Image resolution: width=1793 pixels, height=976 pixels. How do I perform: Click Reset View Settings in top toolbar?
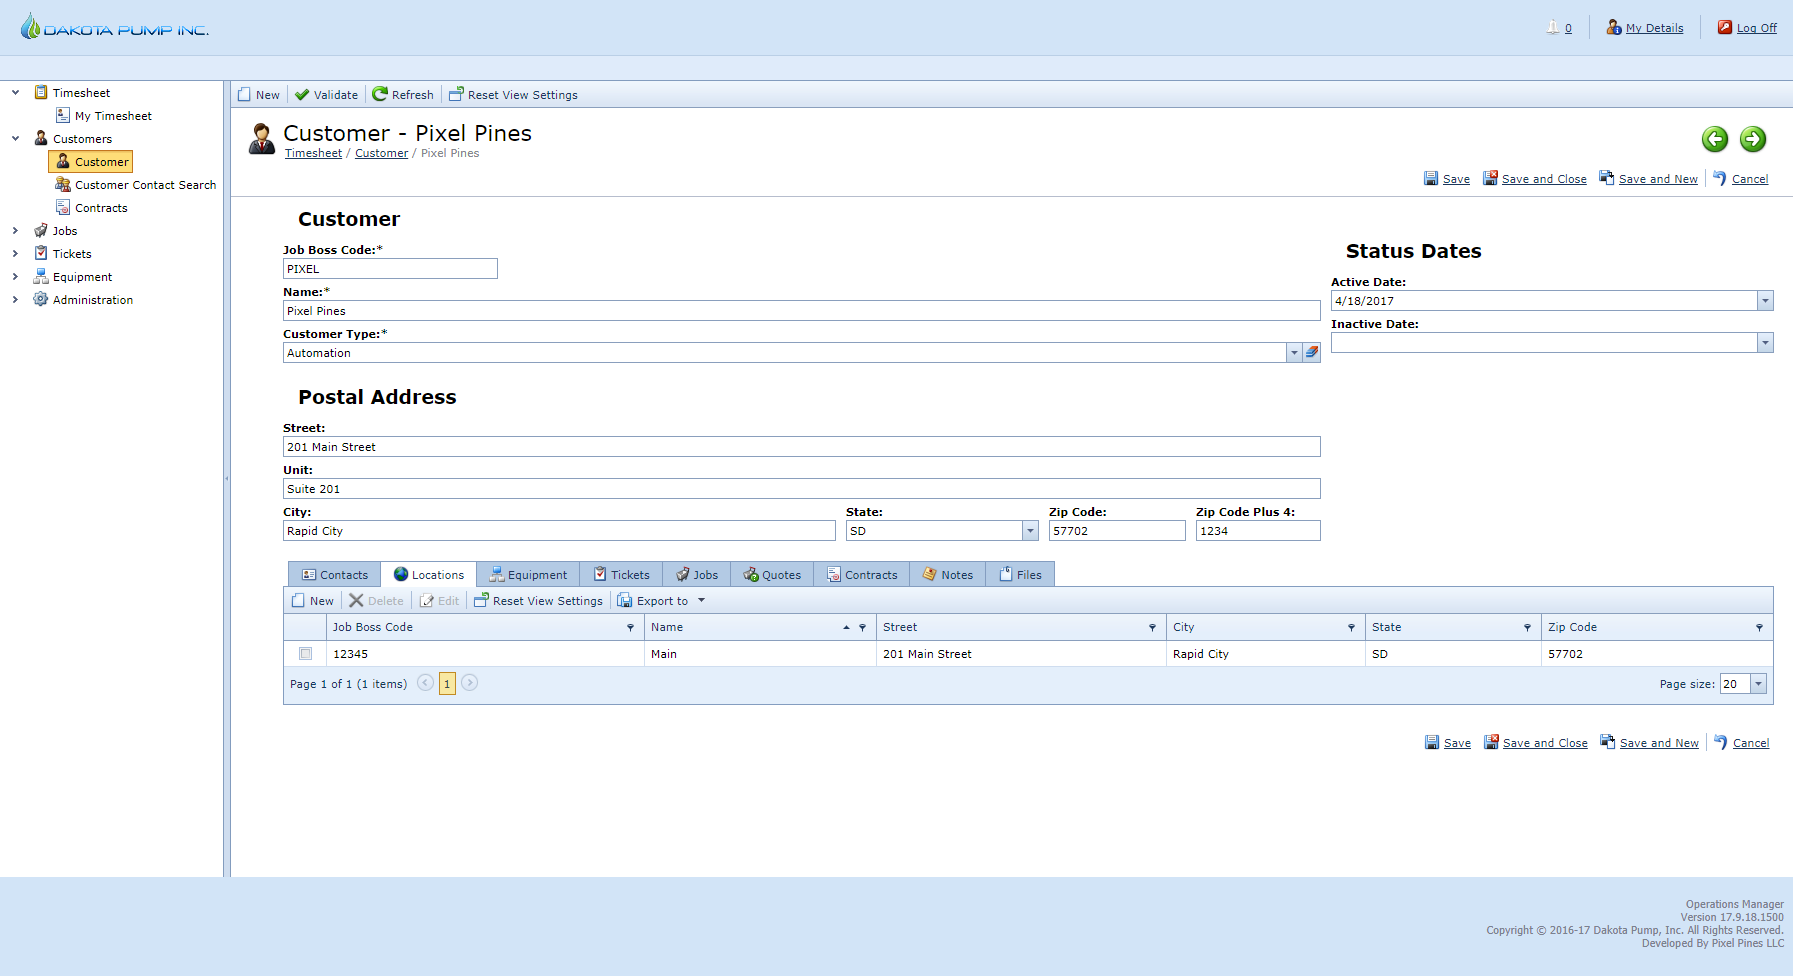(x=513, y=95)
